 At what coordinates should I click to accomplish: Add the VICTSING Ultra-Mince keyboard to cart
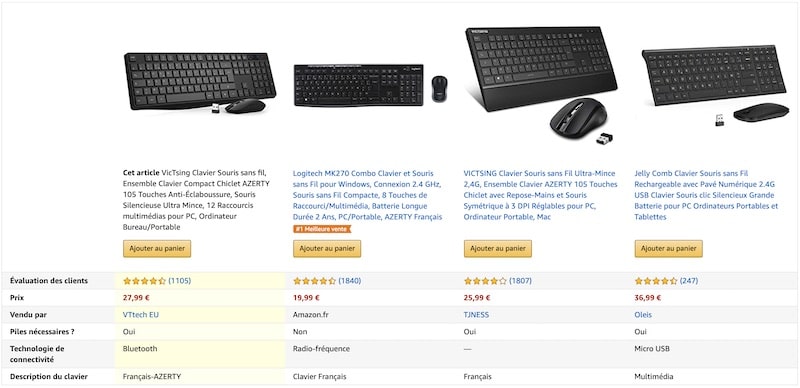tap(498, 249)
